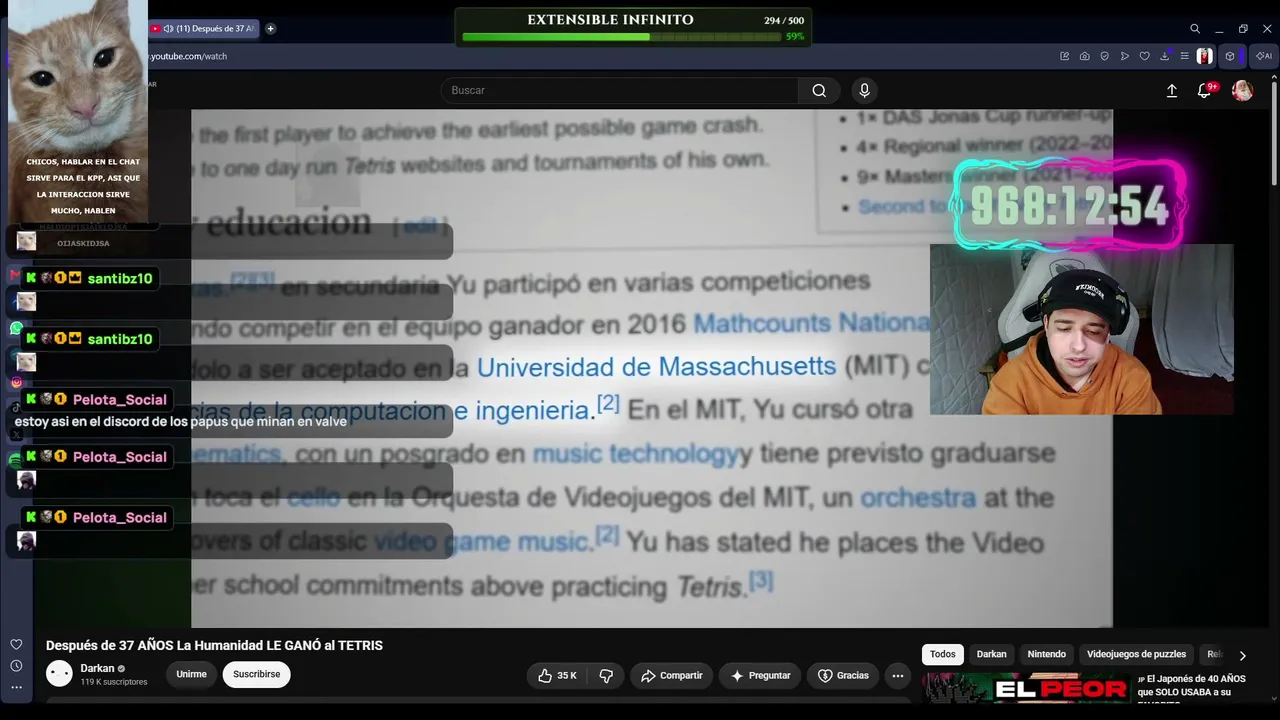Dislike the video with thumbs down
1280x720 pixels.
click(606, 676)
